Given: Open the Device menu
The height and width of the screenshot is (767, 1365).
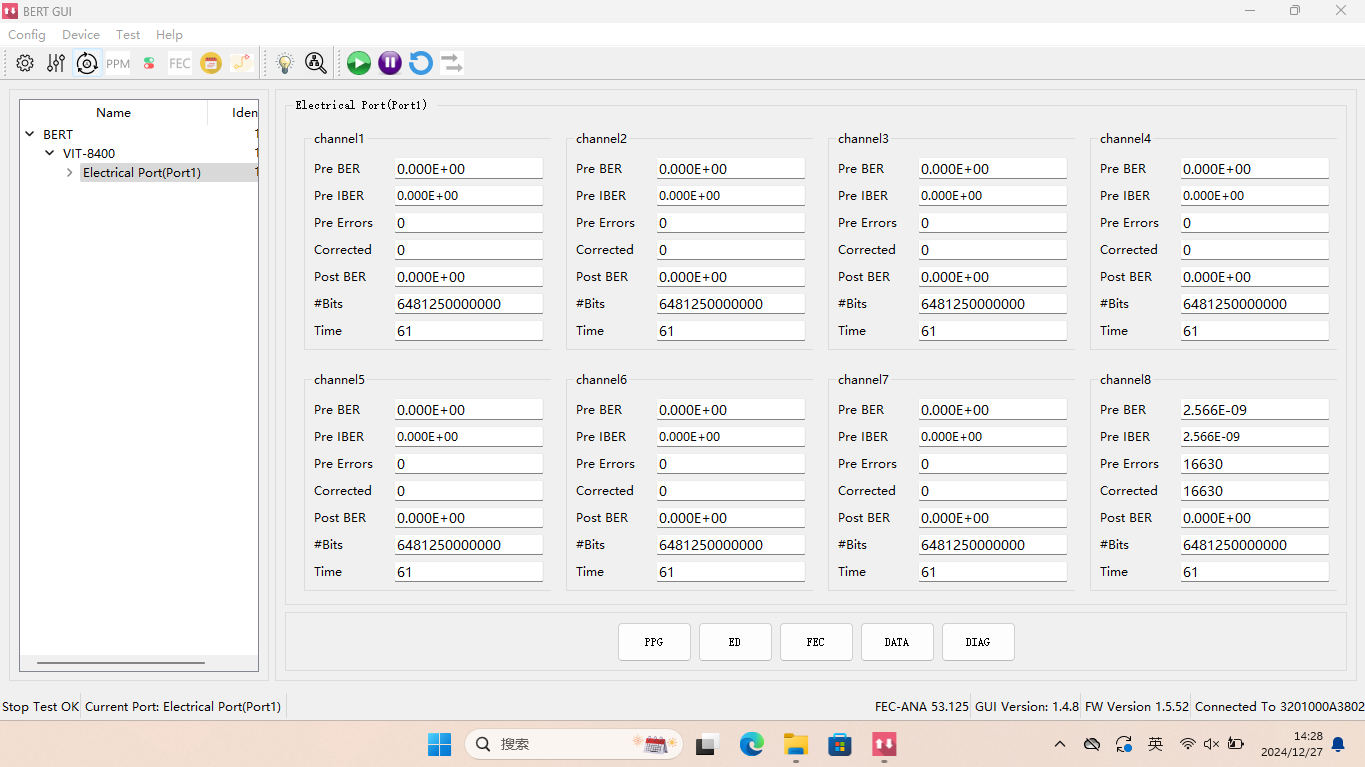Looking at the screenshot, I should coord(80,35).
